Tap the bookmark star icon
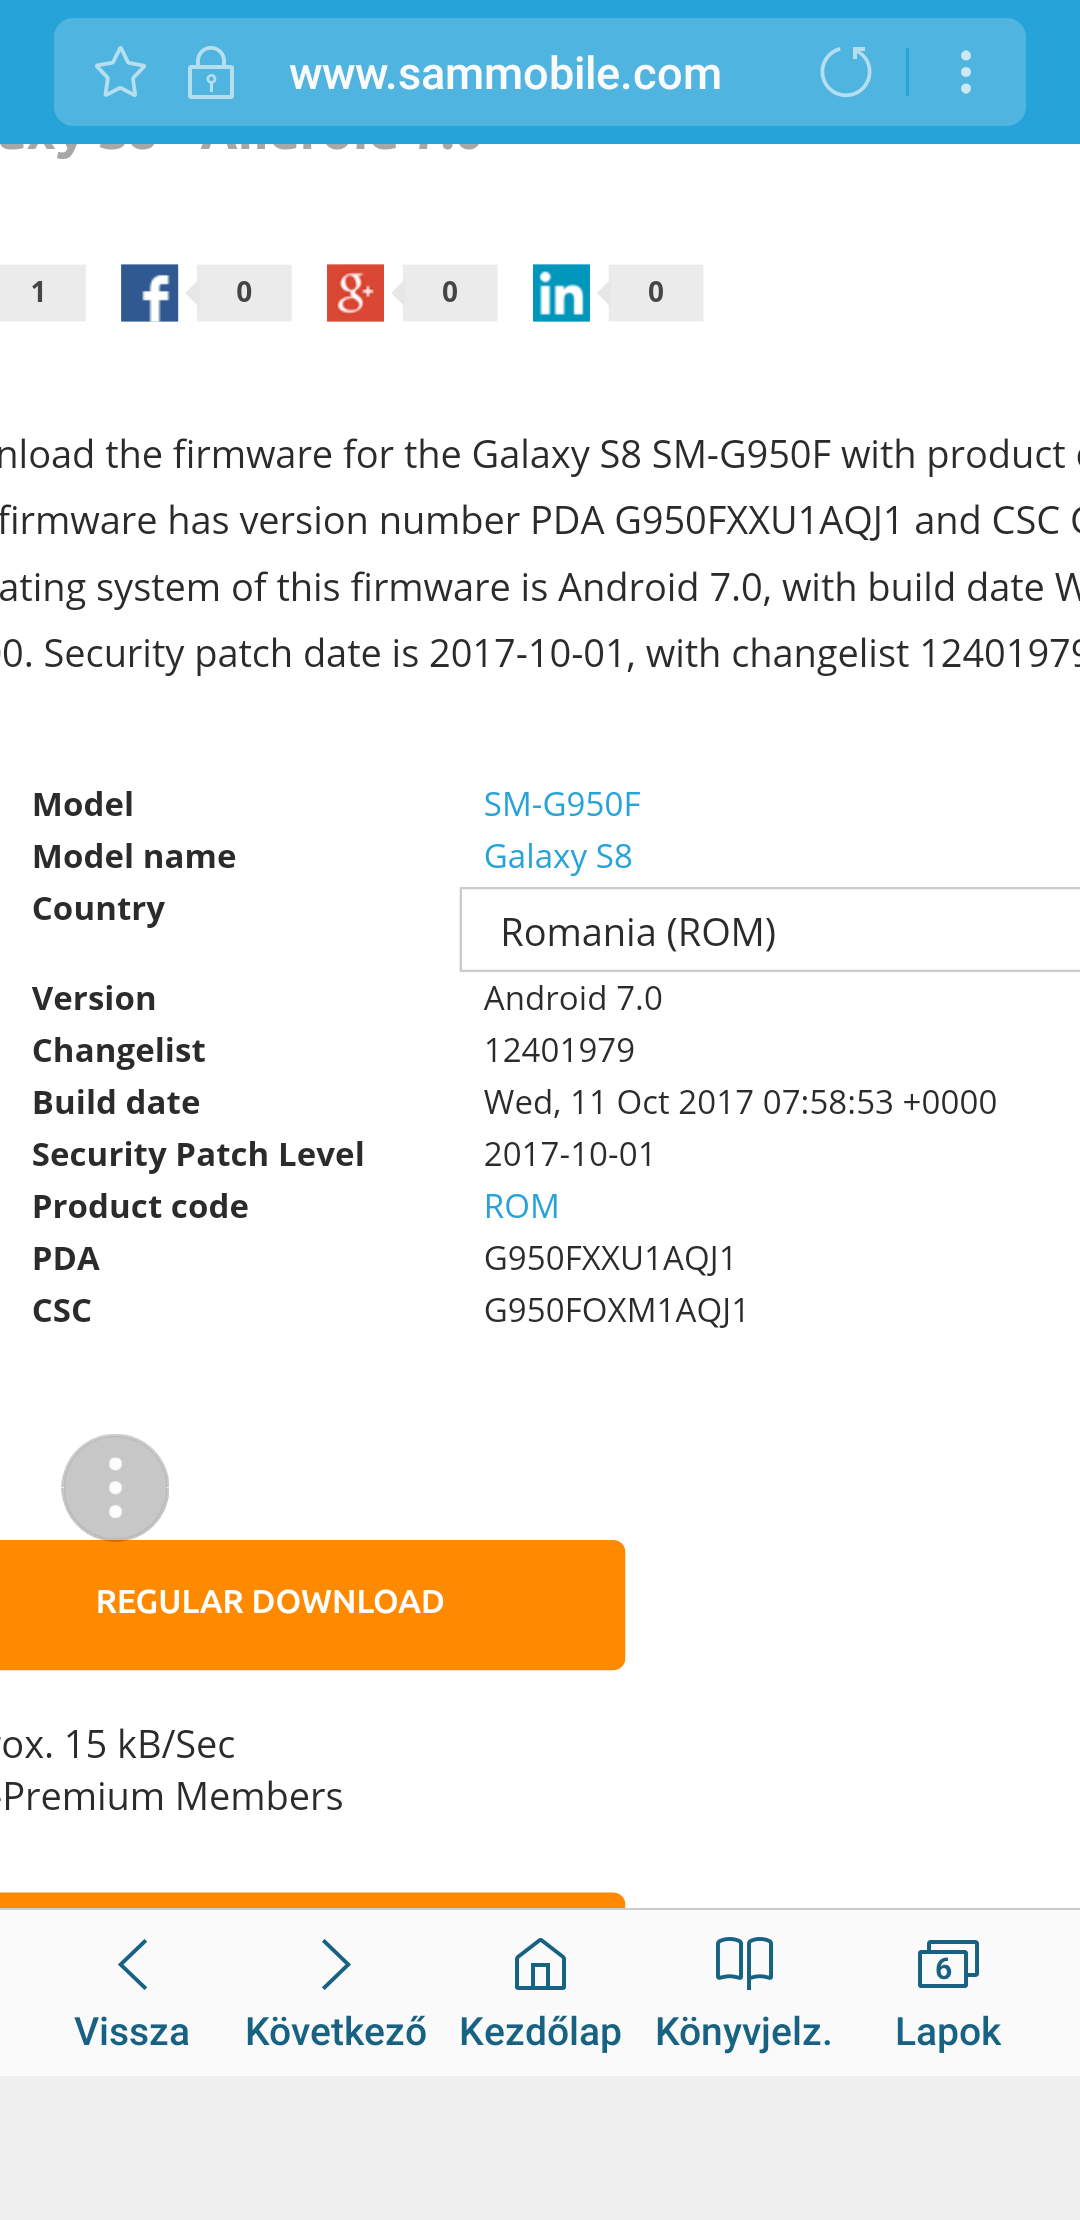 [x=120, y=73]
